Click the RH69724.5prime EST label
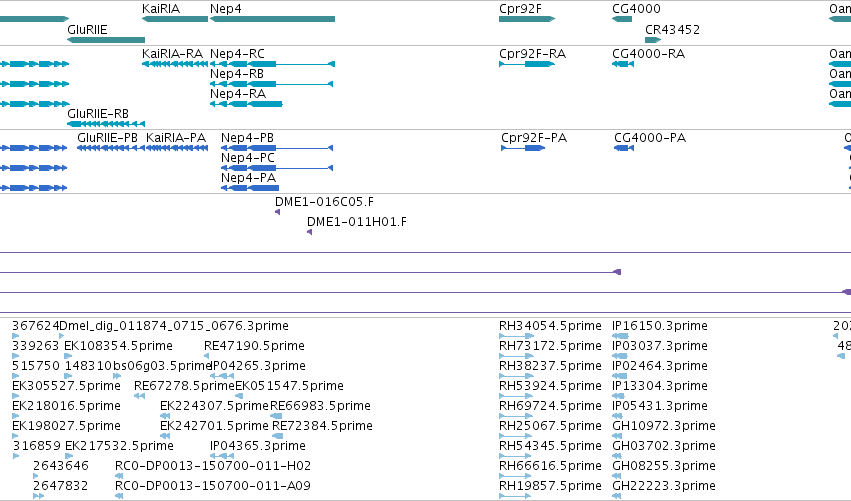 [x=550, y=406]
